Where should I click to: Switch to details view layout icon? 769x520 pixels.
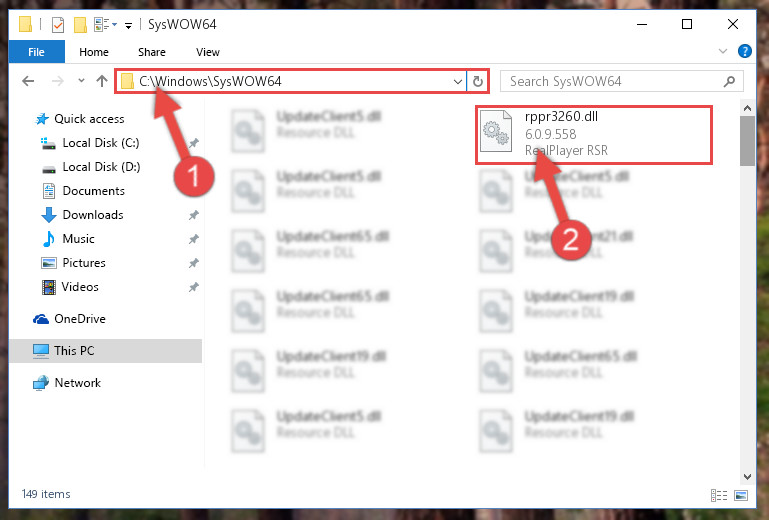click(x=718, y=495)
